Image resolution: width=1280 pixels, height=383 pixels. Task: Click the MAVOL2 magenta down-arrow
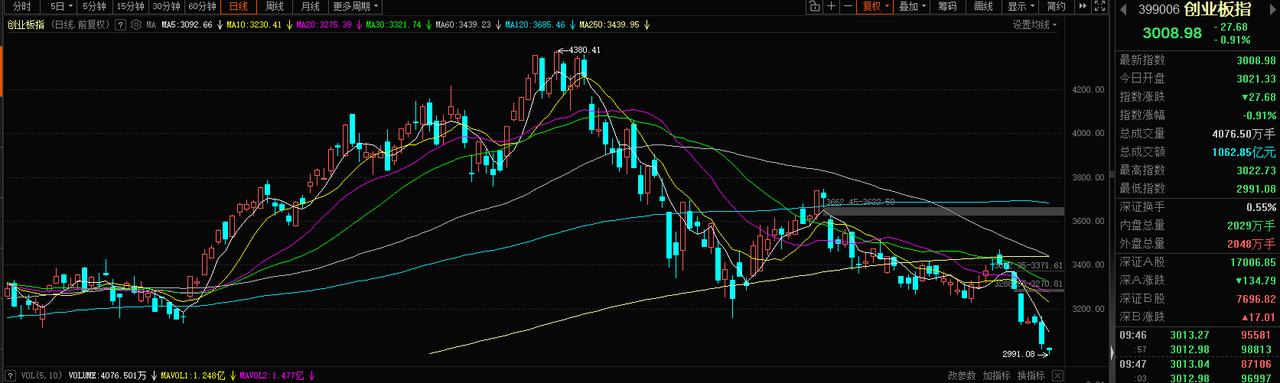pyautogui.click(x=311, y=375)
